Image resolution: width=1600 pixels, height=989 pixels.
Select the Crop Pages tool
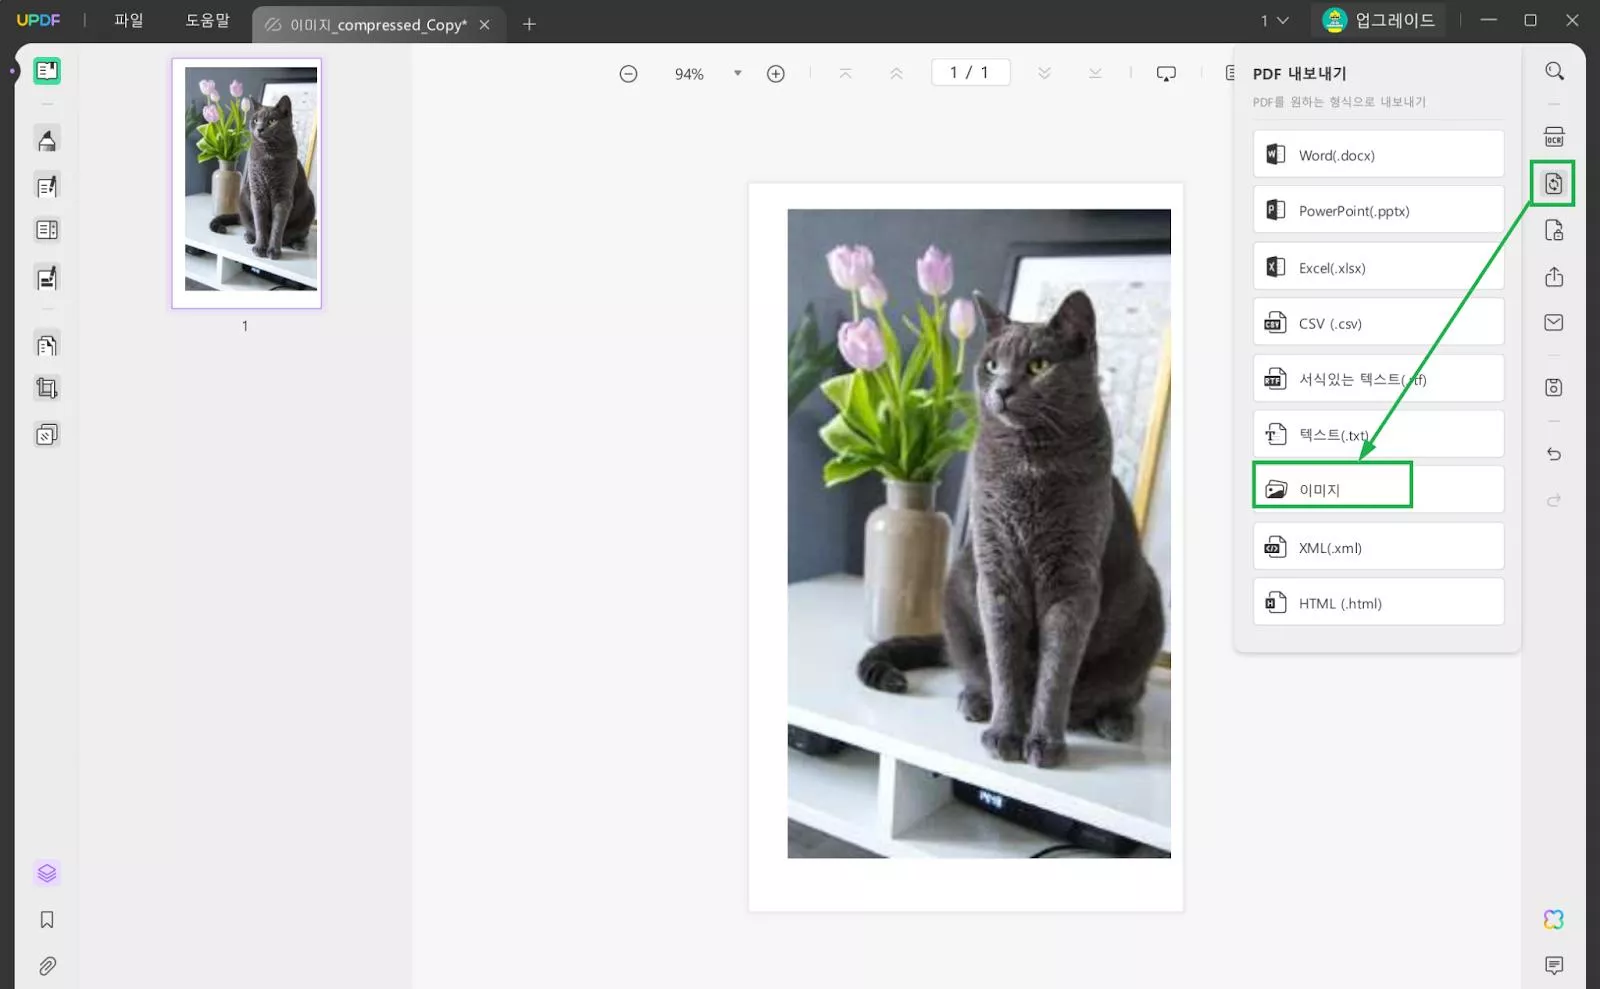pos(47,388)
